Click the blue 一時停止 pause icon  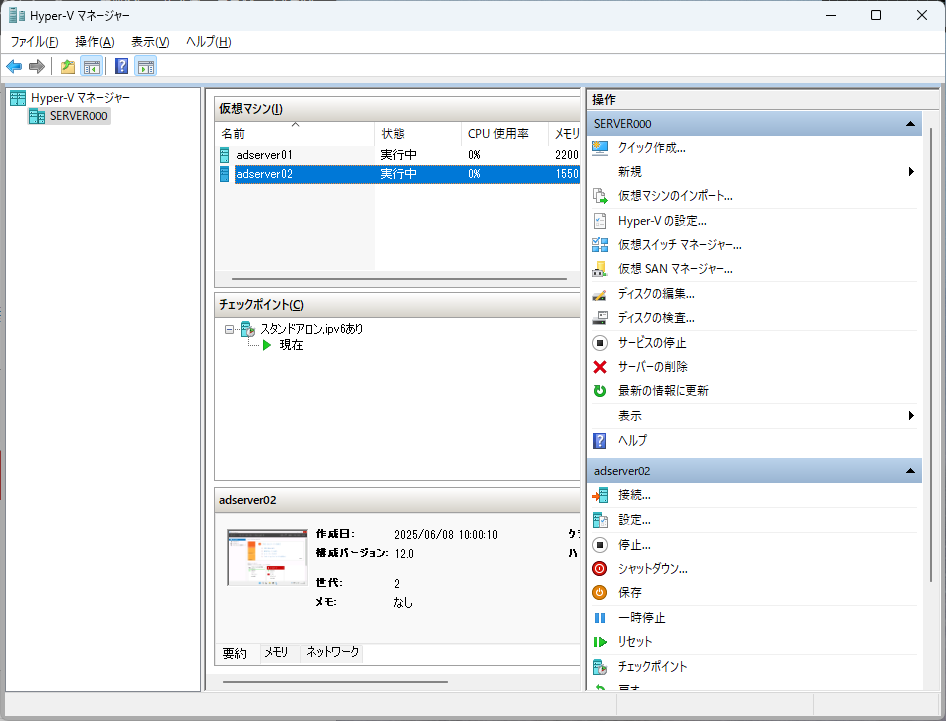[600, 618]
